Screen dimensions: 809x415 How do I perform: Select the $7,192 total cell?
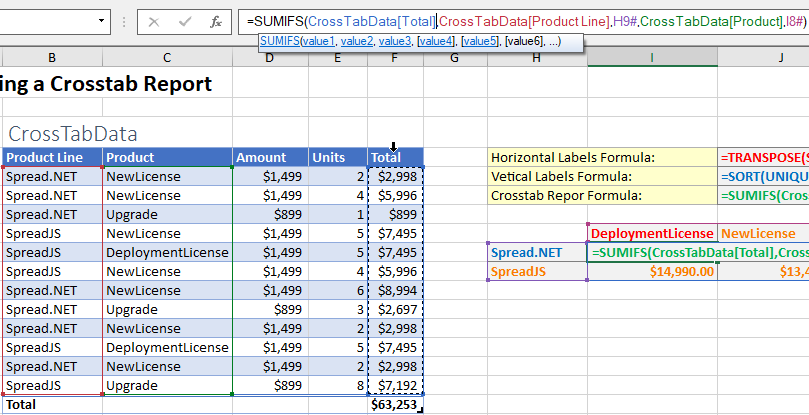pyautogui.click(x=395, y=386)
